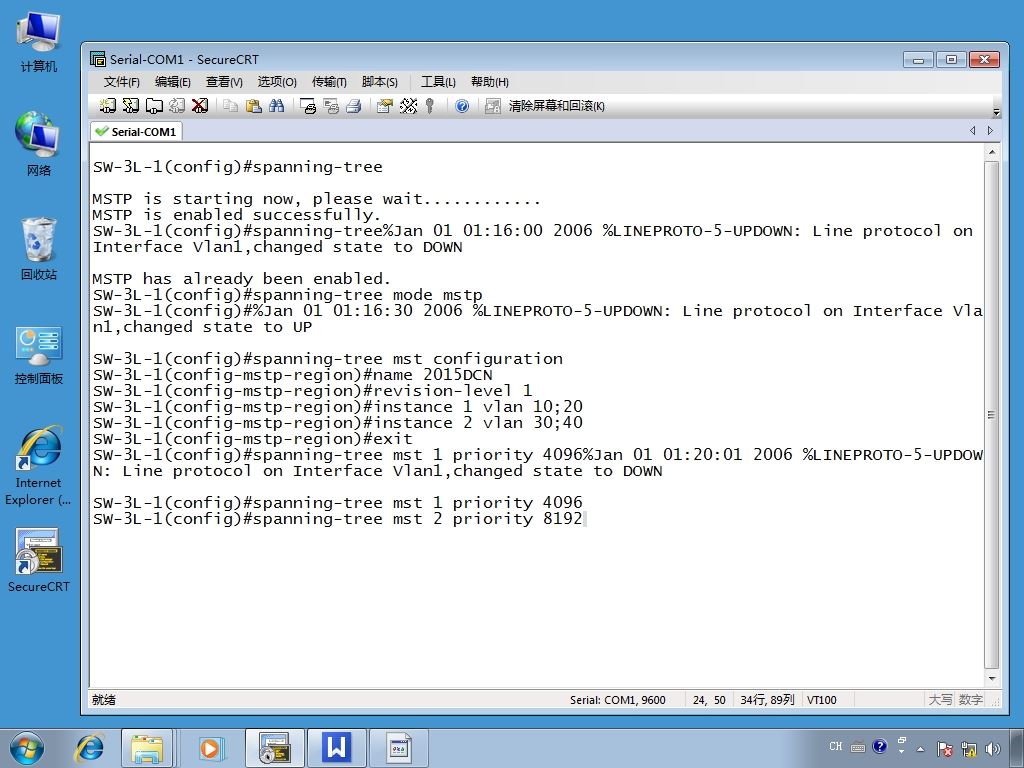Click the CH input language indicator
Screen dimensions: 1024x768
pyautogui.click(x=836, y=746)
